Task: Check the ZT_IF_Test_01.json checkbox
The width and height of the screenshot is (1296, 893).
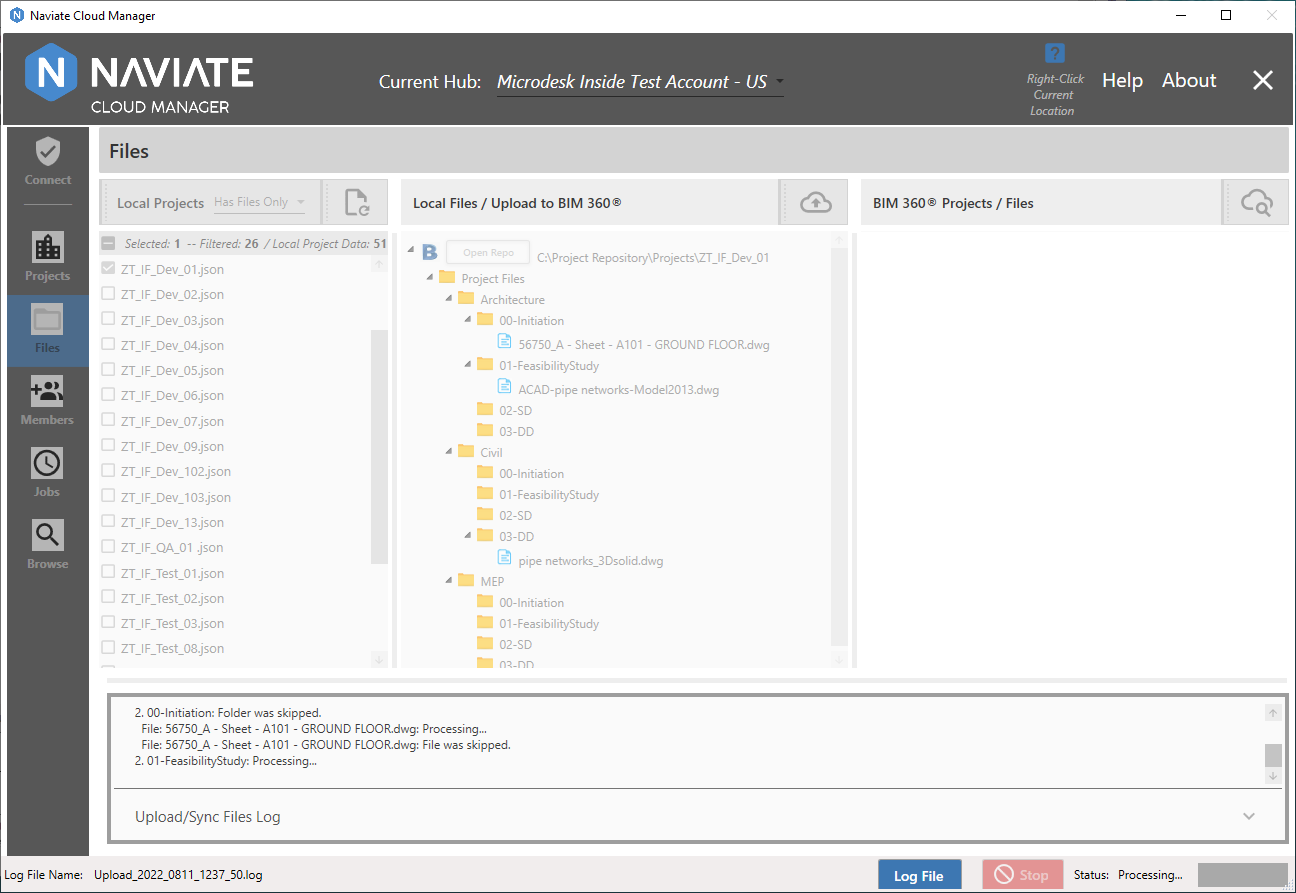Action: tap(109, 573)
